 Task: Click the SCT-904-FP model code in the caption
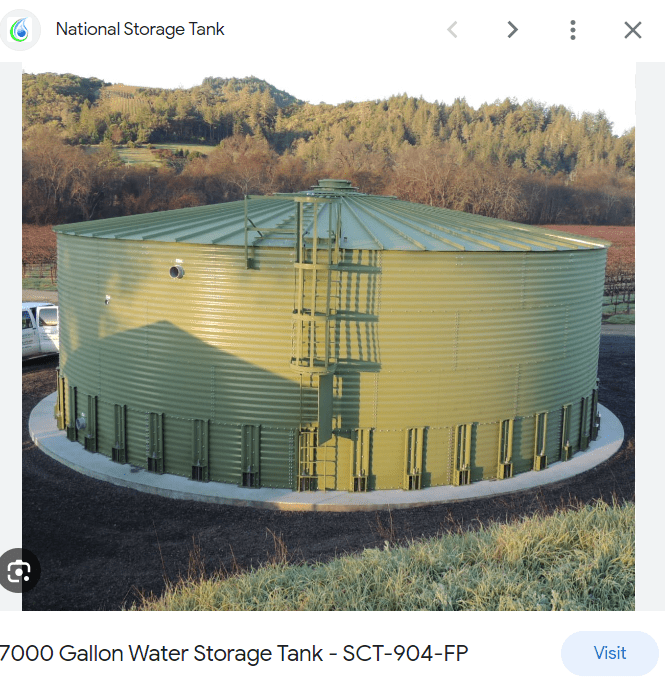coord(405,653)
